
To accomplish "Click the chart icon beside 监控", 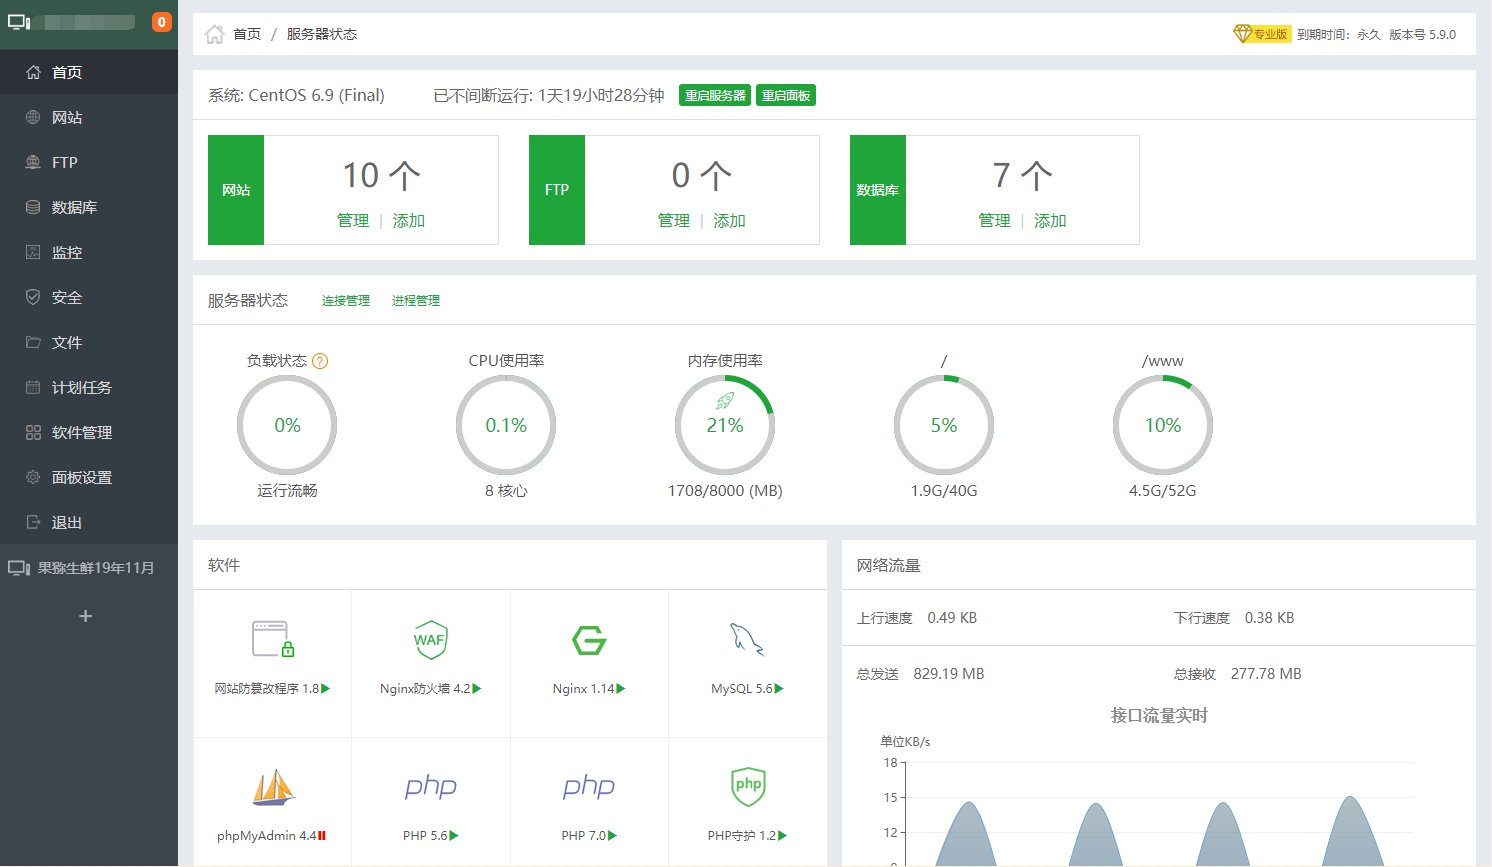I will 33,252.
